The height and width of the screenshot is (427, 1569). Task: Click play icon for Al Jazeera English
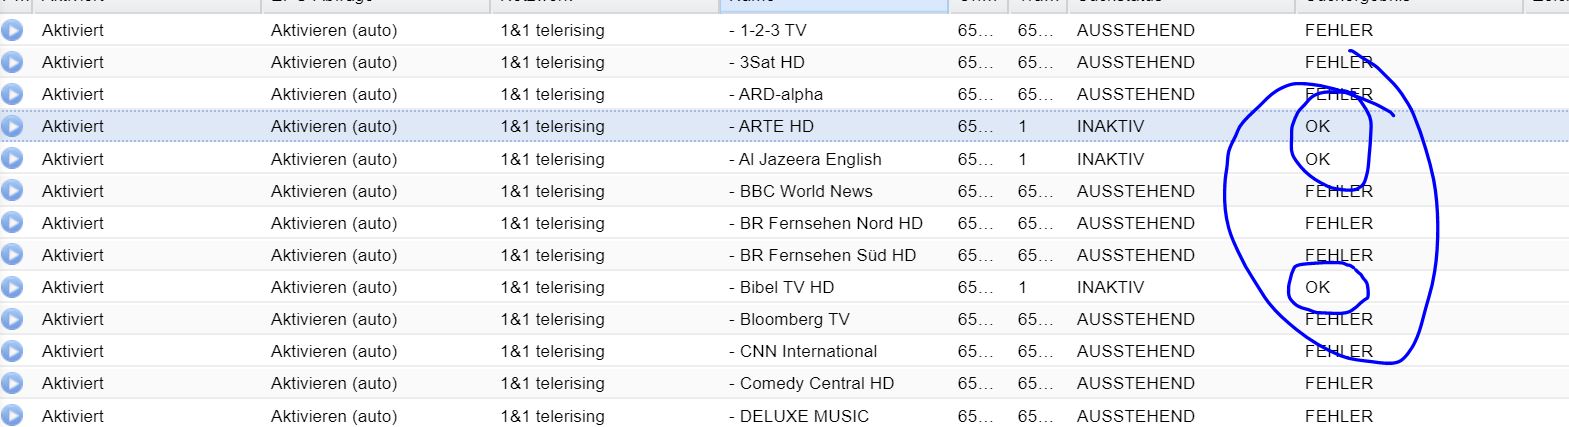[12, 159]
